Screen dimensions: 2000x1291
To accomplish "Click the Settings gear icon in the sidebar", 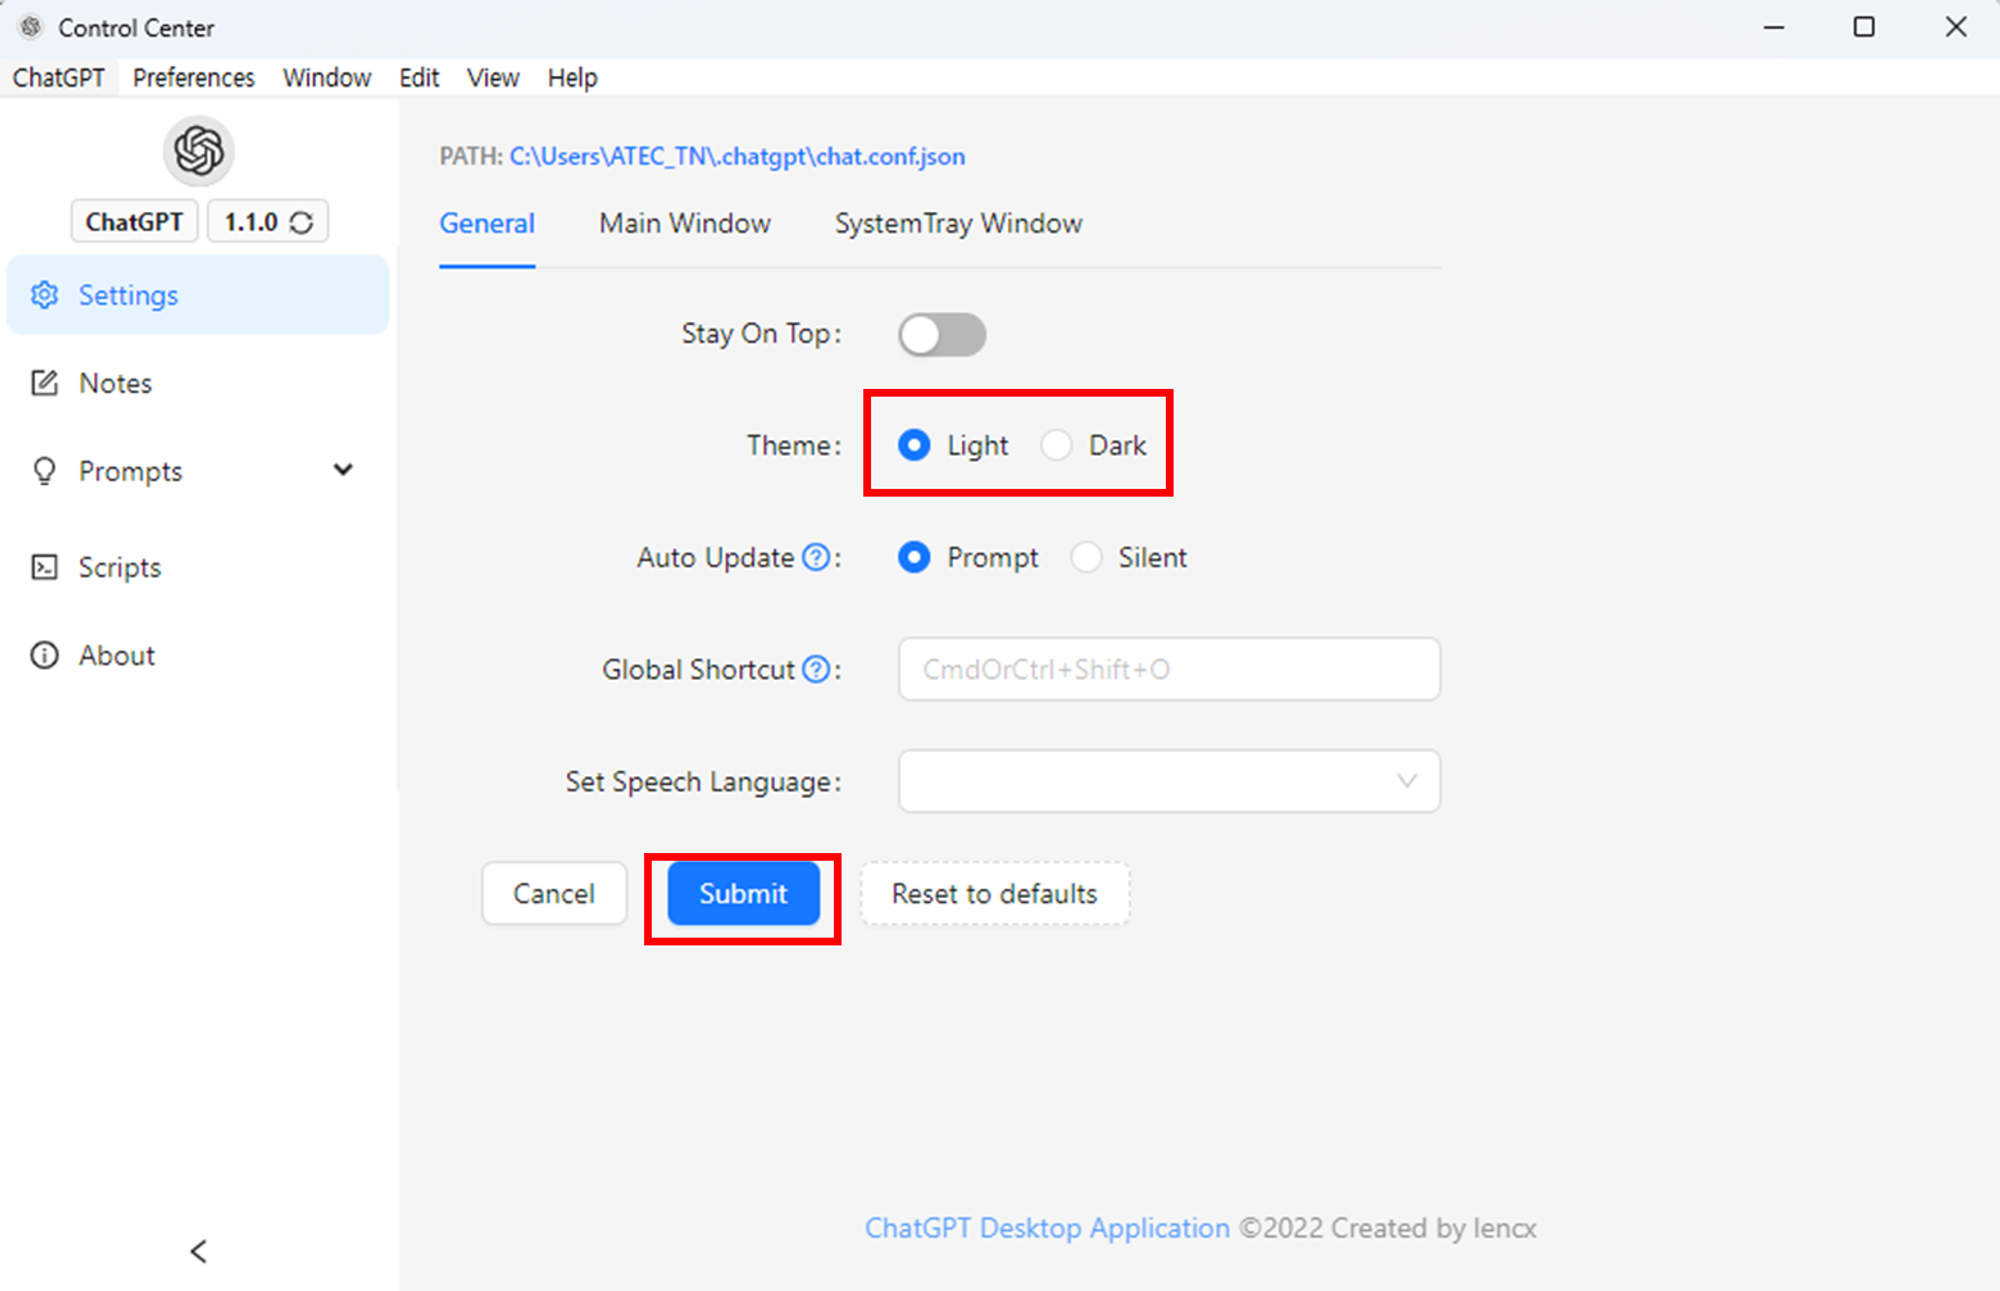I will 45,295.
